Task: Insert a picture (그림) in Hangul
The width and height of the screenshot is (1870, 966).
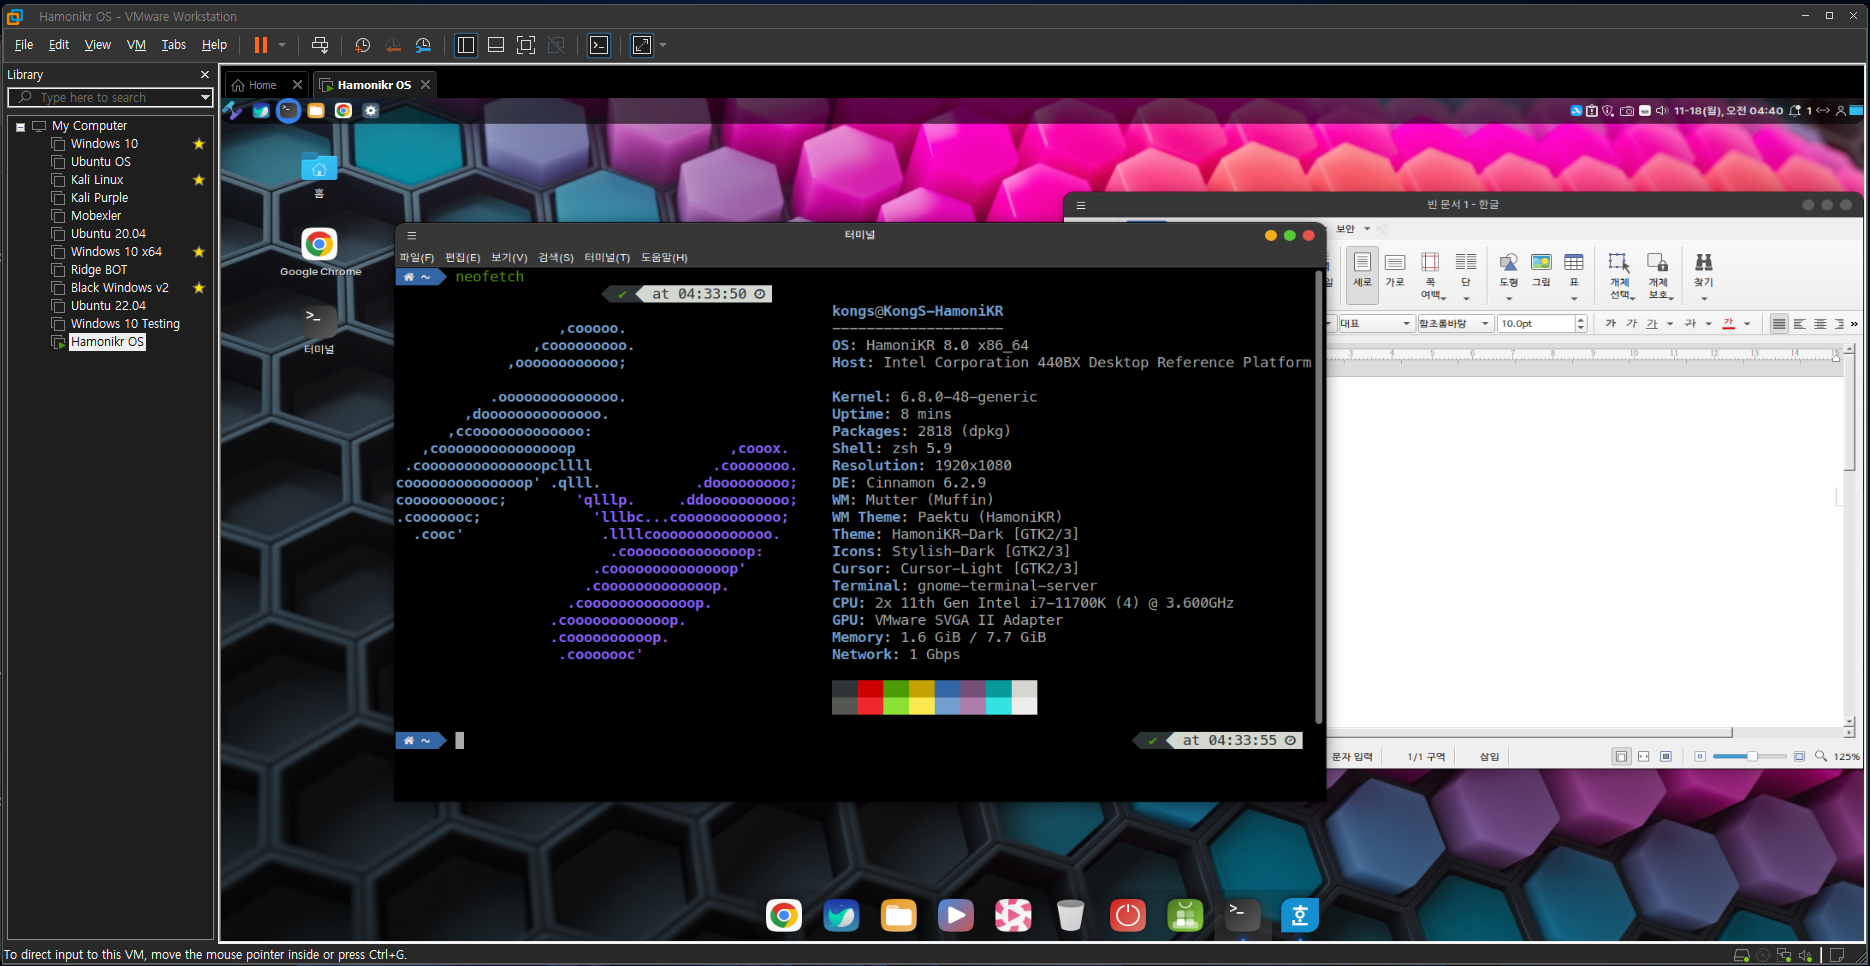Action: click(1541, 268)
